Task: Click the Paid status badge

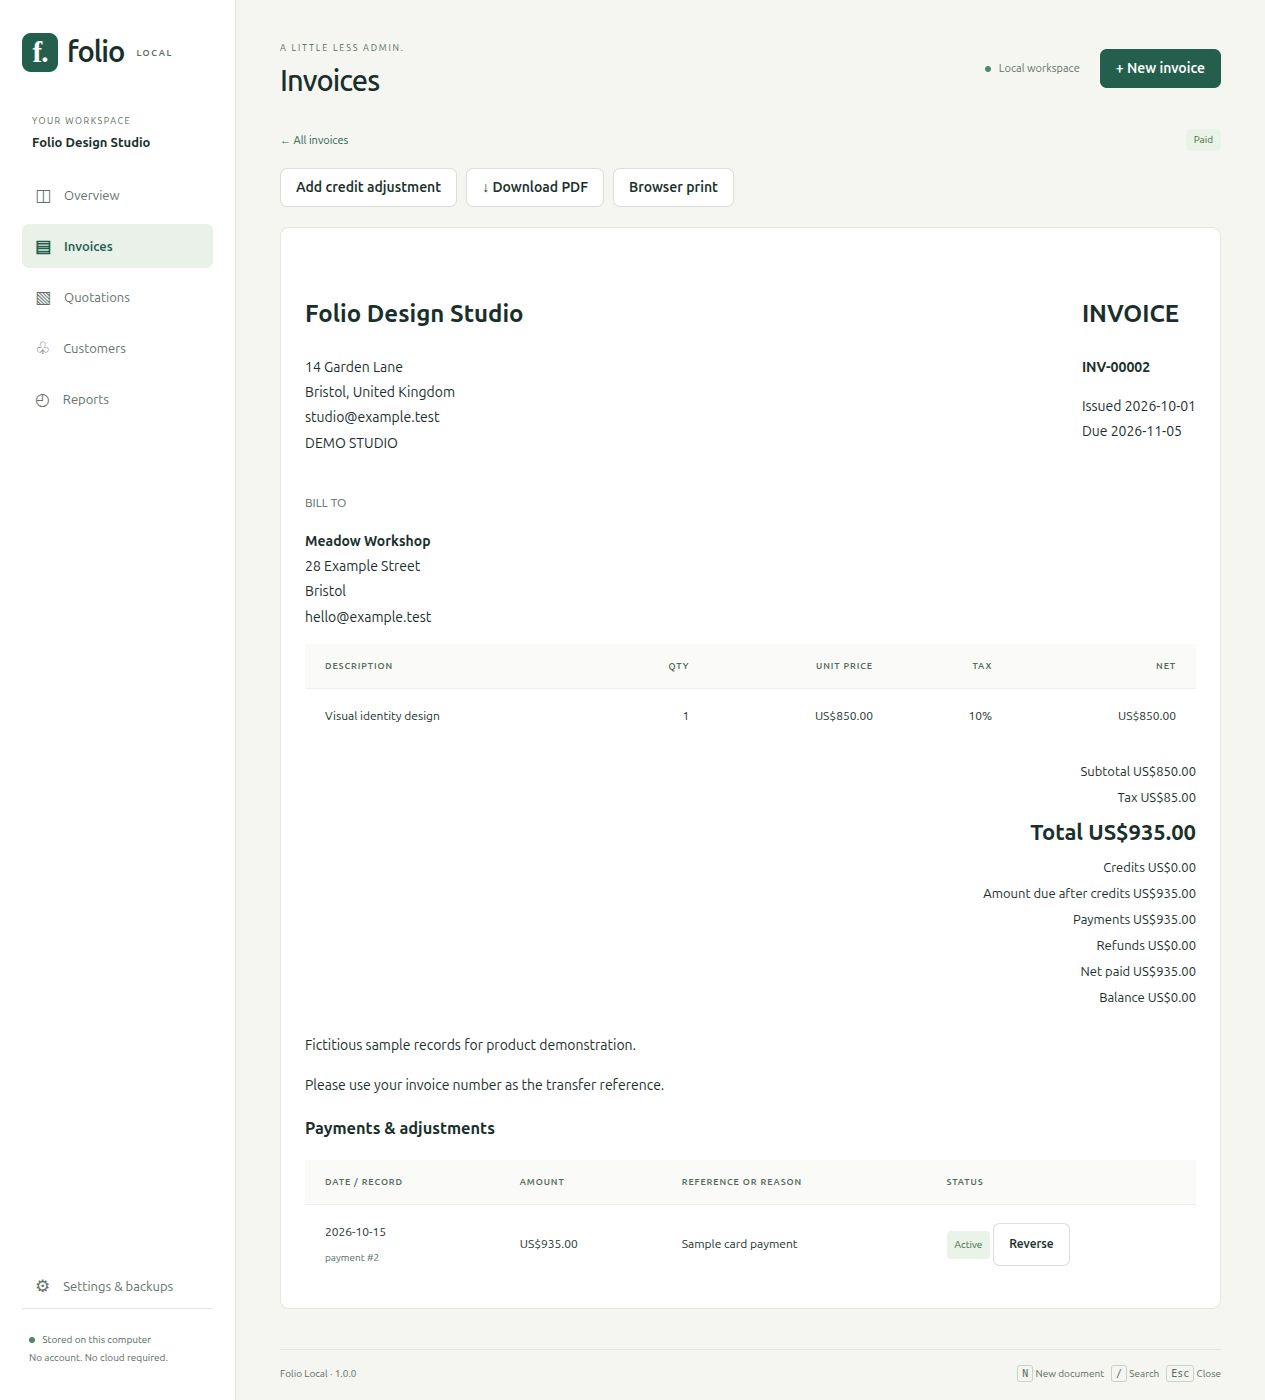Action: point(1203,140)
